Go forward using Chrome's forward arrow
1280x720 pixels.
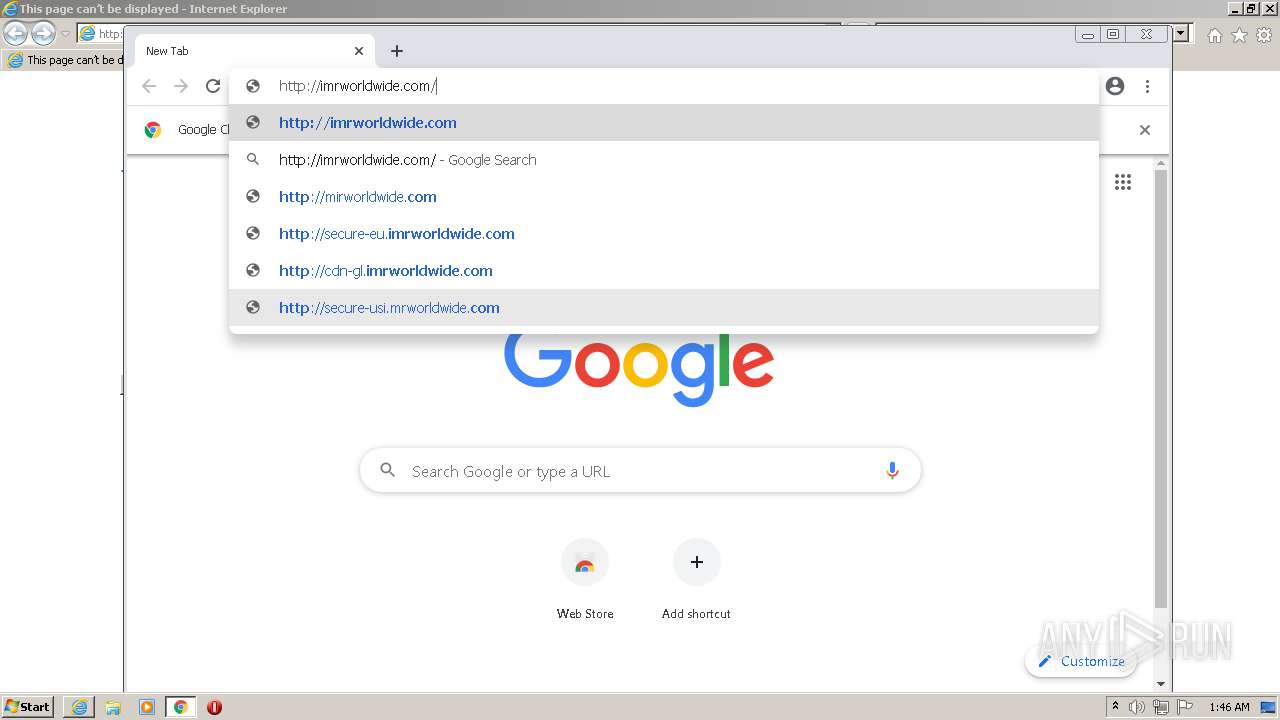[x=181, y=86]
